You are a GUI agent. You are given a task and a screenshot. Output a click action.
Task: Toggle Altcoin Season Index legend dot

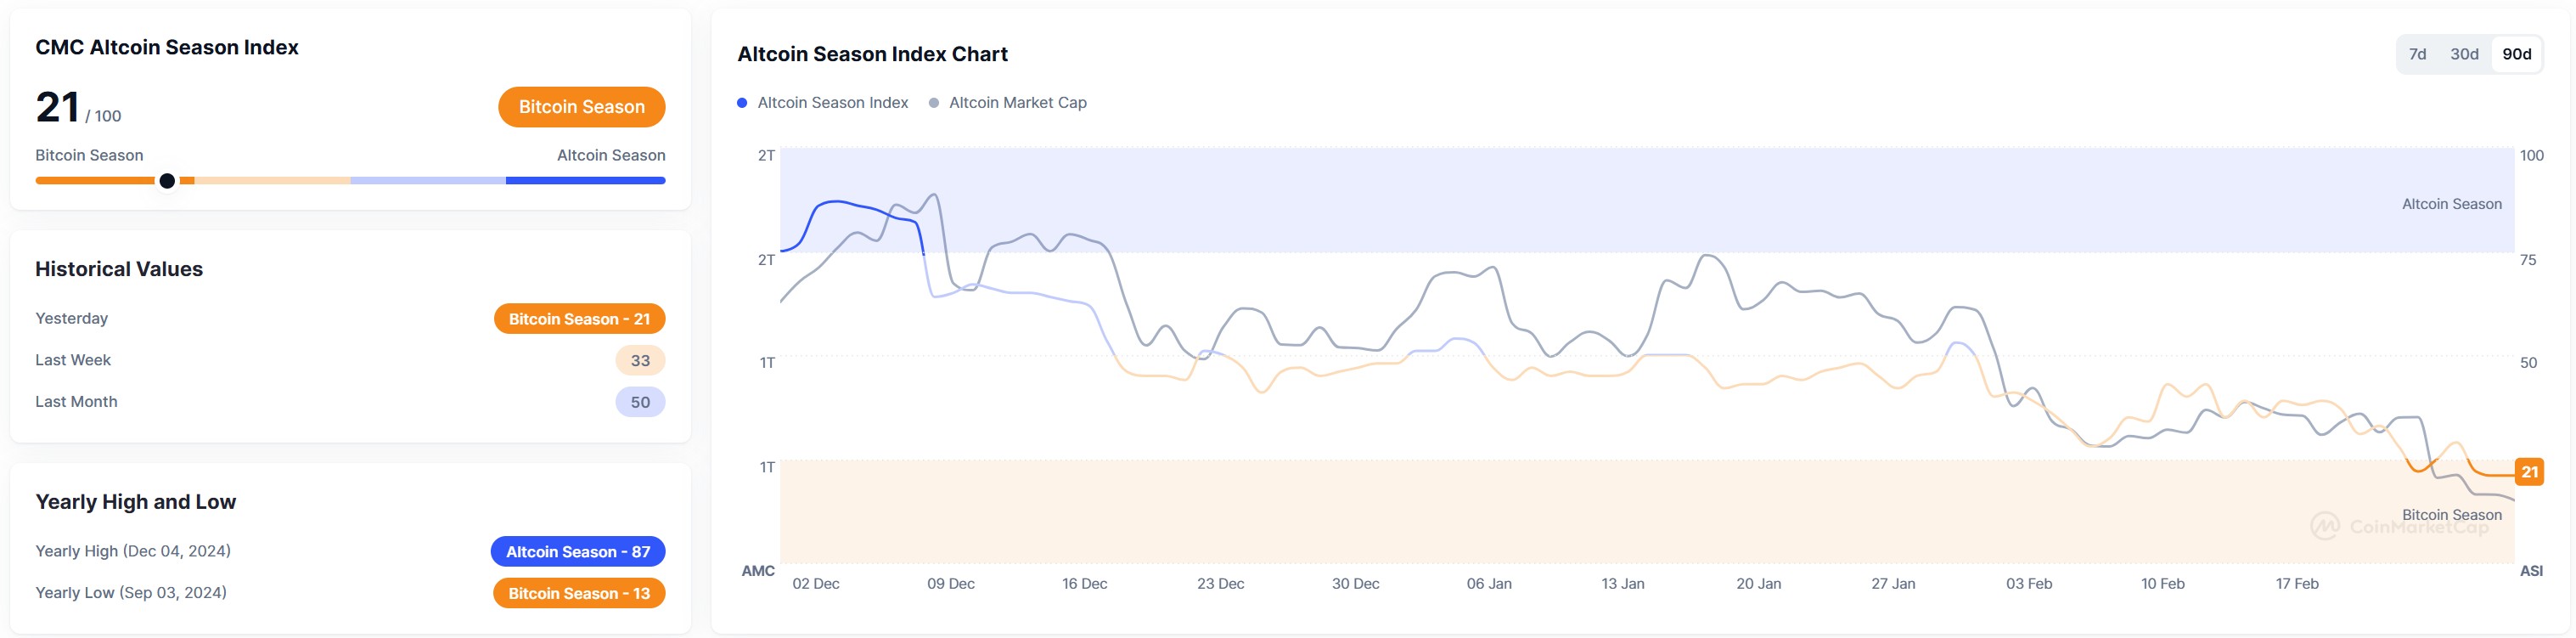point(742,103)
